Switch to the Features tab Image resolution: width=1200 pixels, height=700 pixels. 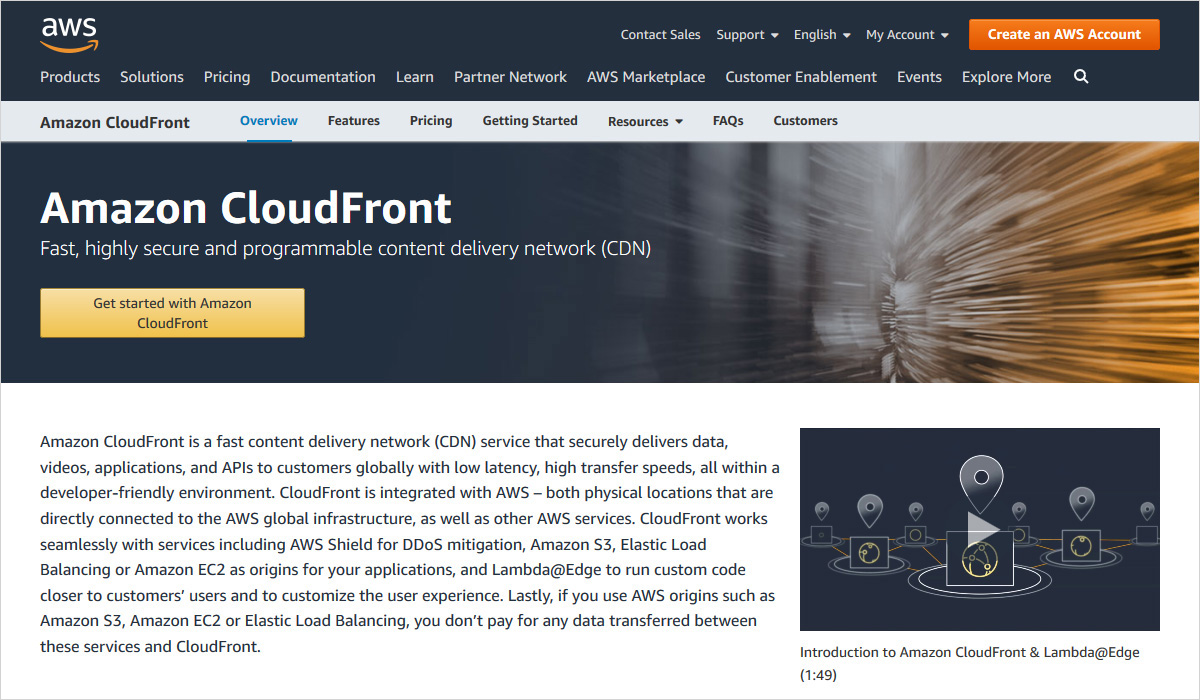(354, 121)
